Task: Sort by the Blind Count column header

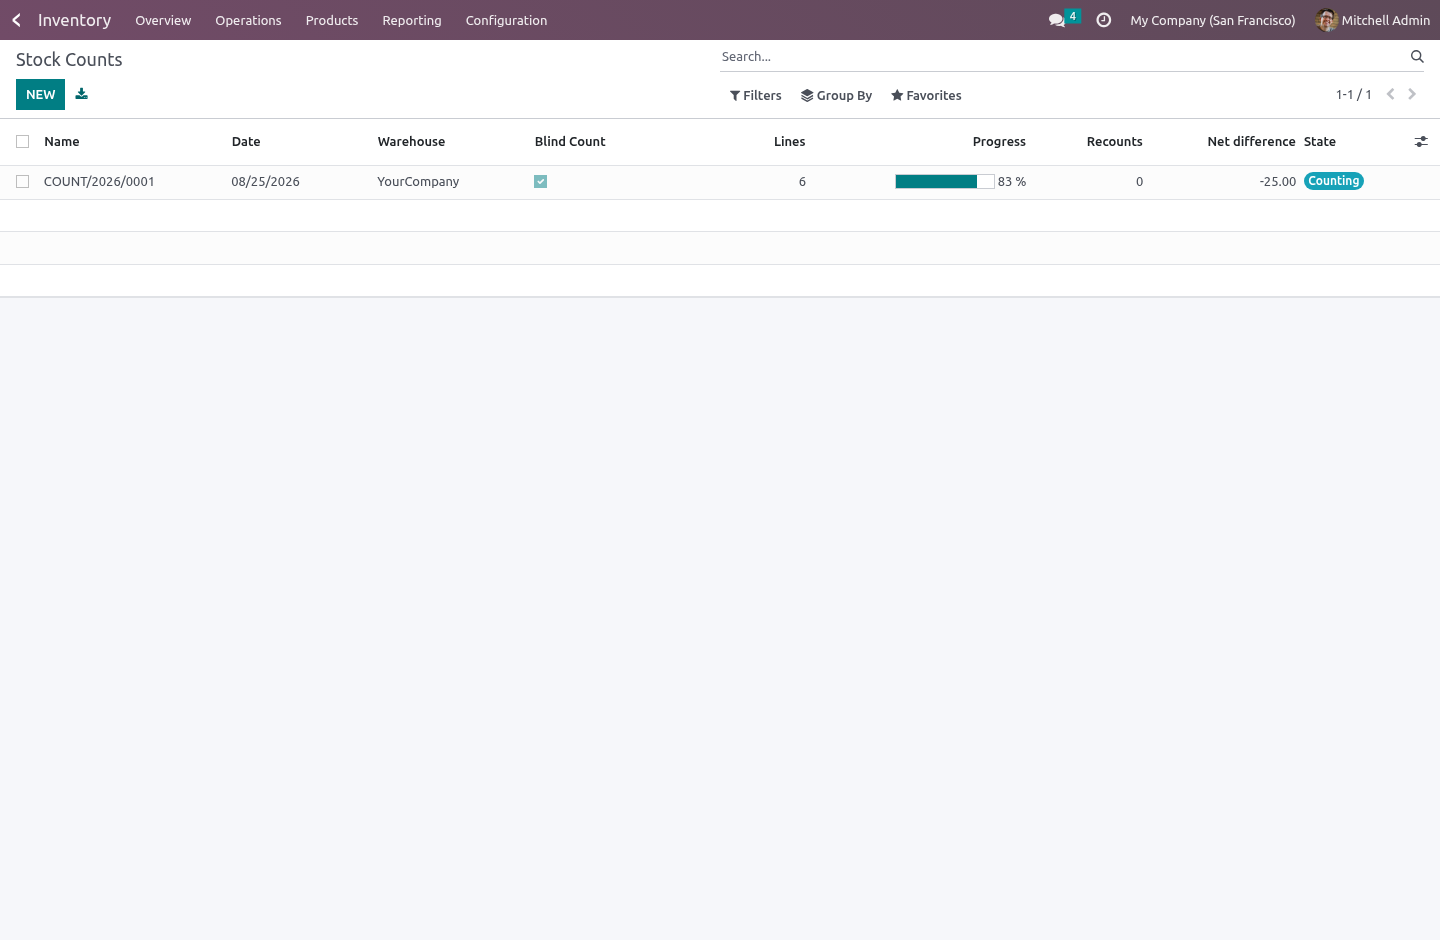Action: (570, 142)
